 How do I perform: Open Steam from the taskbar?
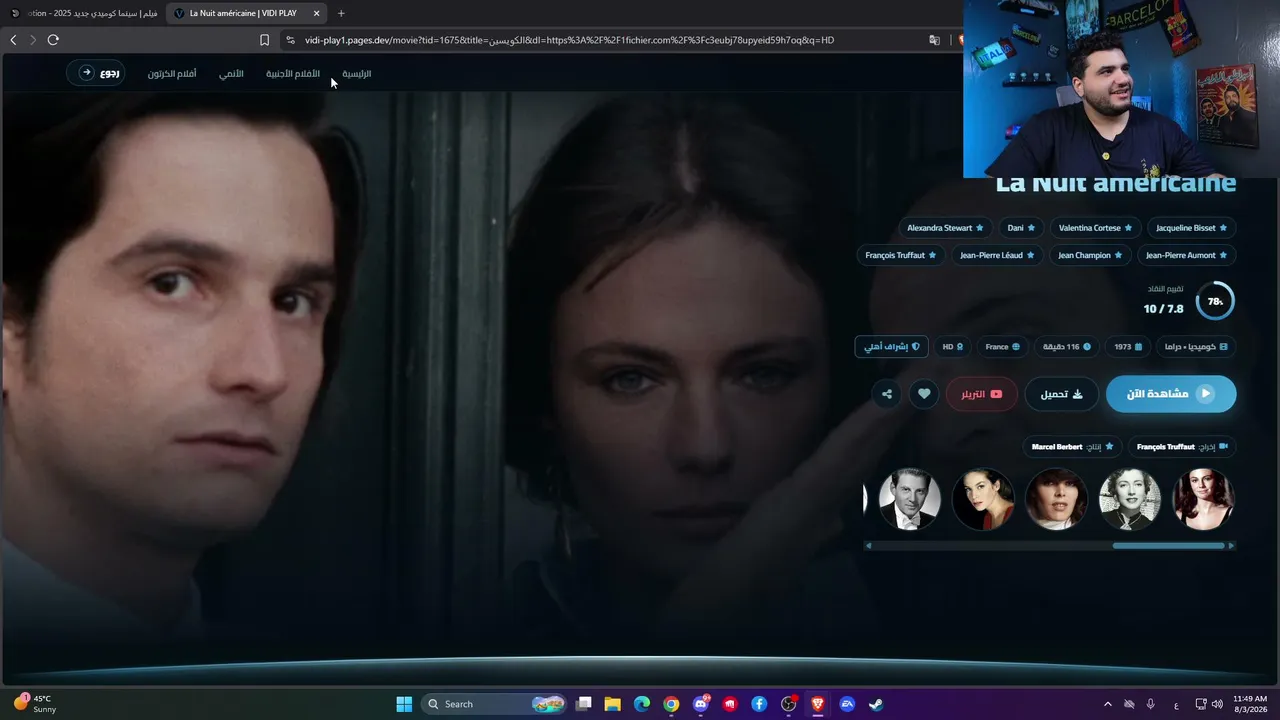pyautogui.click(x=876, y=704)
